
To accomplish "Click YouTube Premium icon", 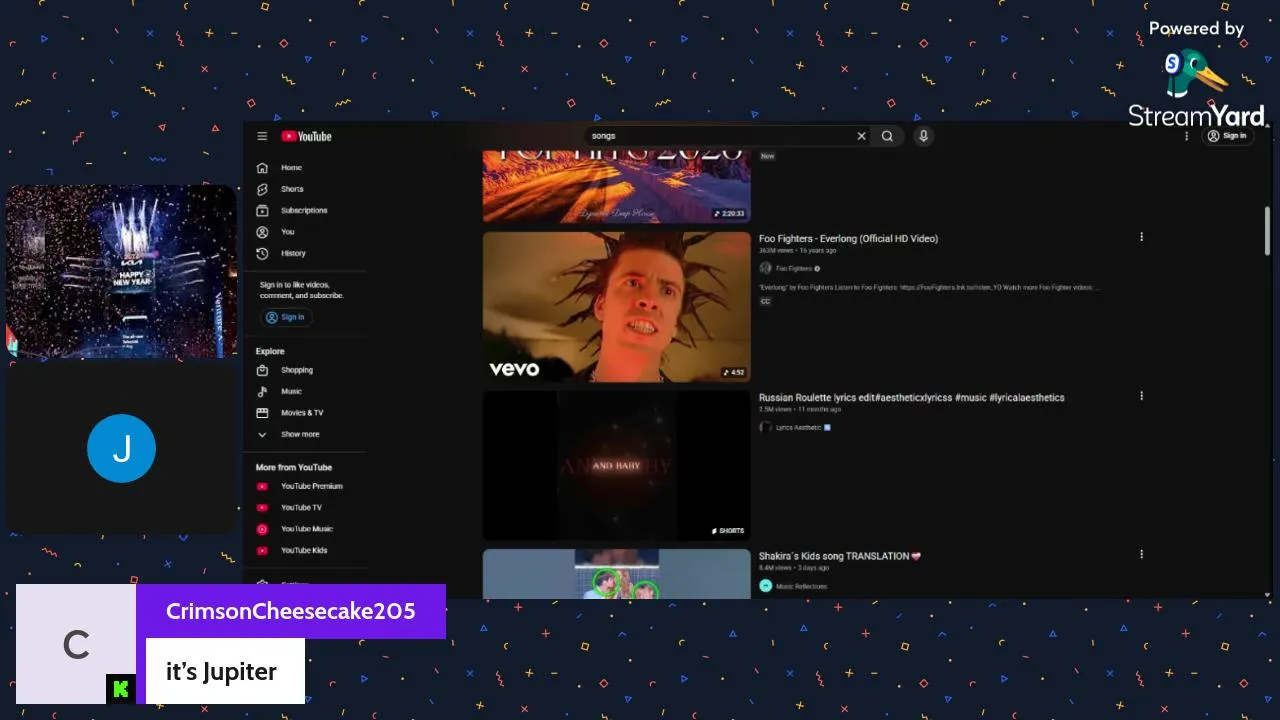I will pos(262,487).
